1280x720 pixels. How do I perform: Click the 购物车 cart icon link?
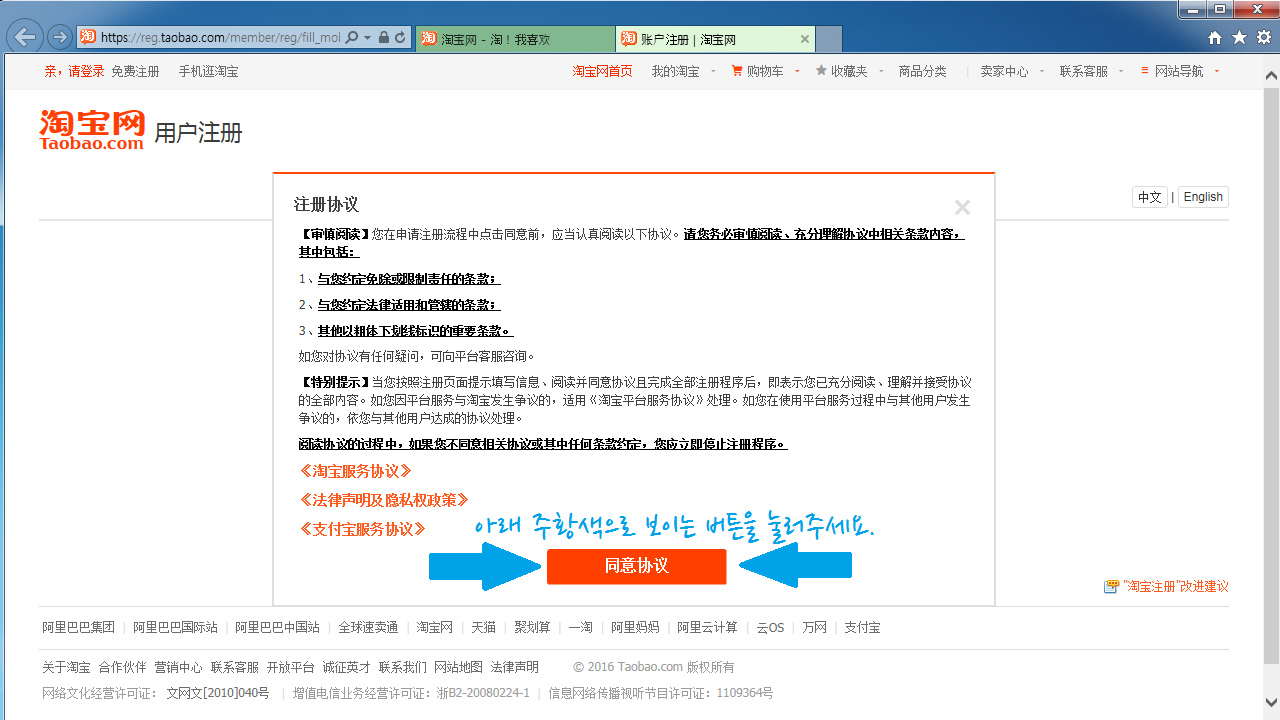(x=737, y=71)
